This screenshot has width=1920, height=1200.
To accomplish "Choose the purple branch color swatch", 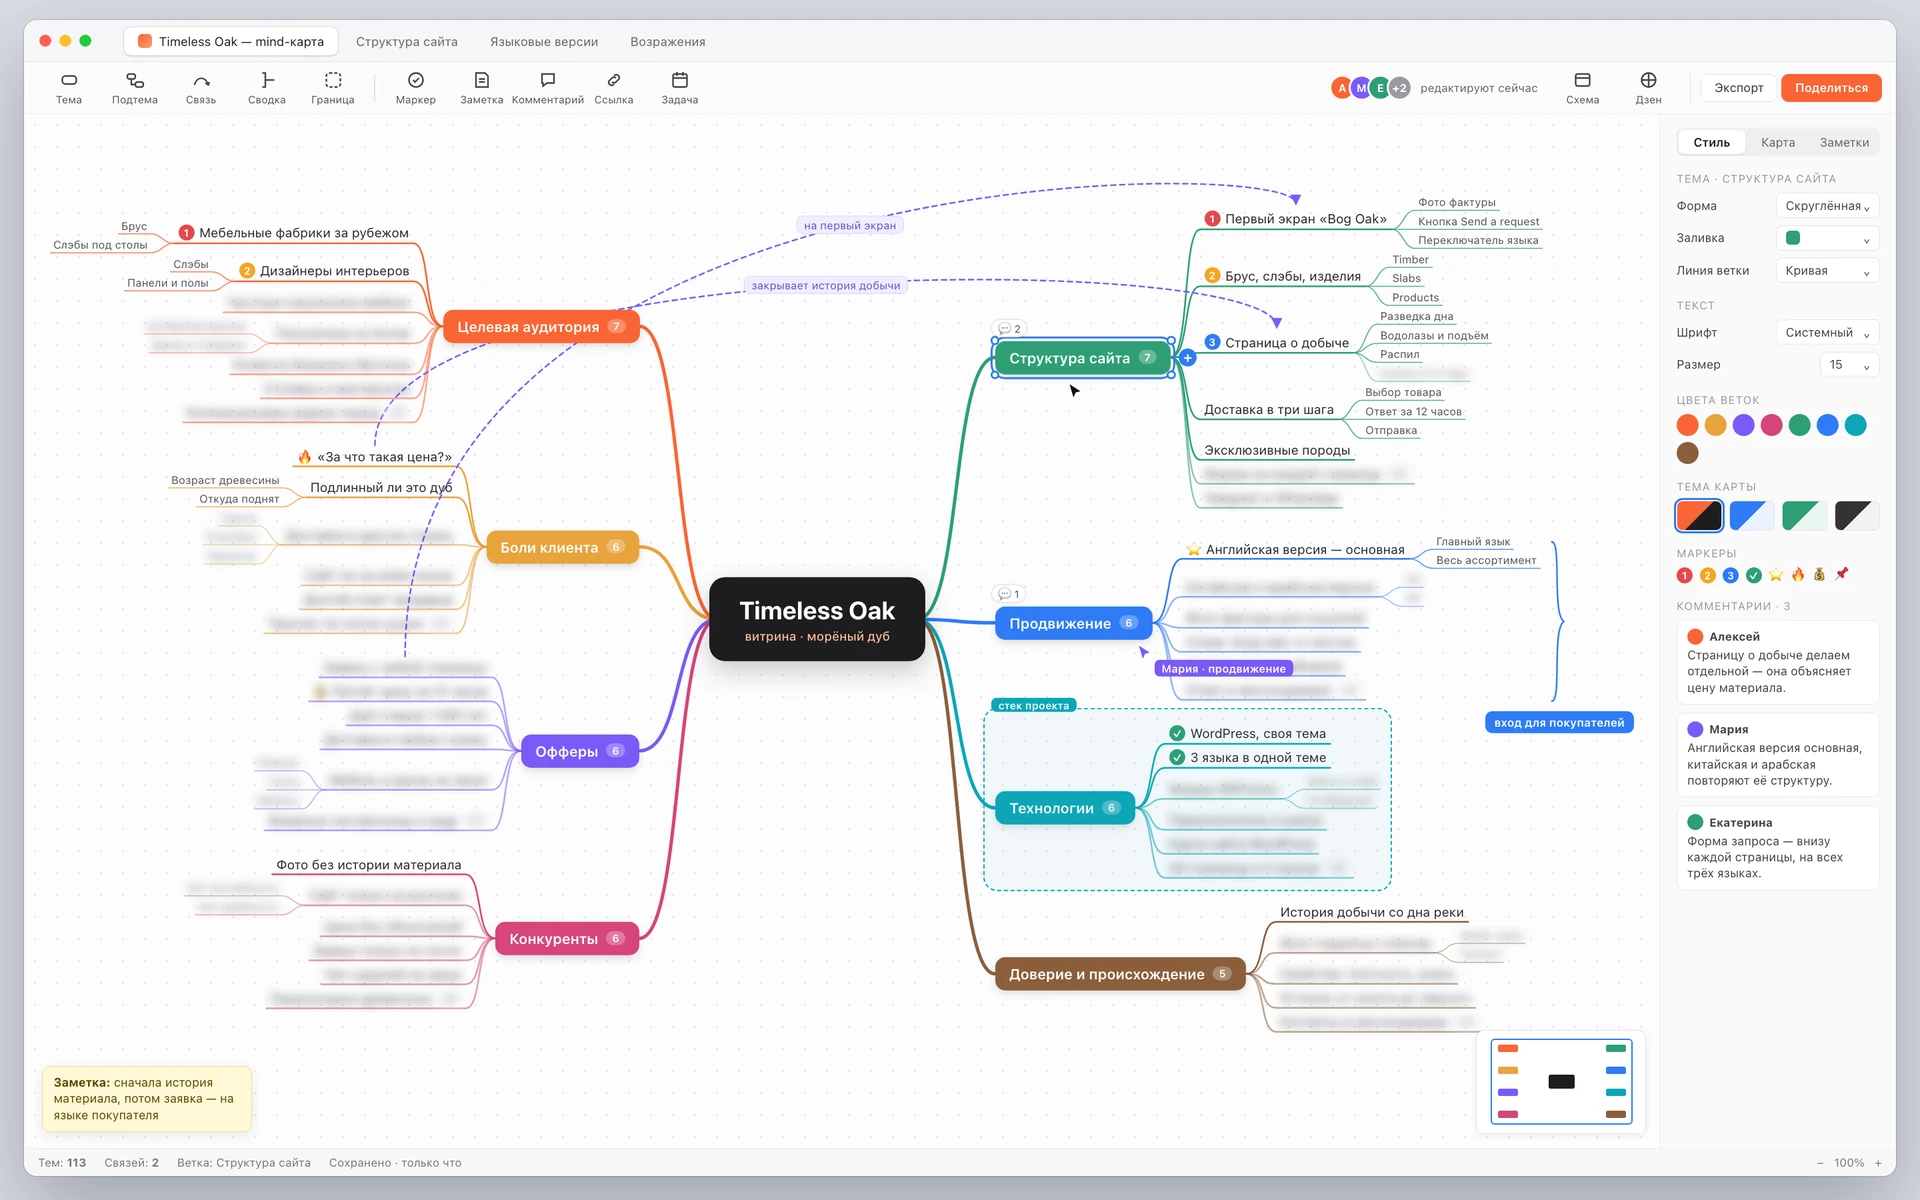I will (x=1743, y=425).
